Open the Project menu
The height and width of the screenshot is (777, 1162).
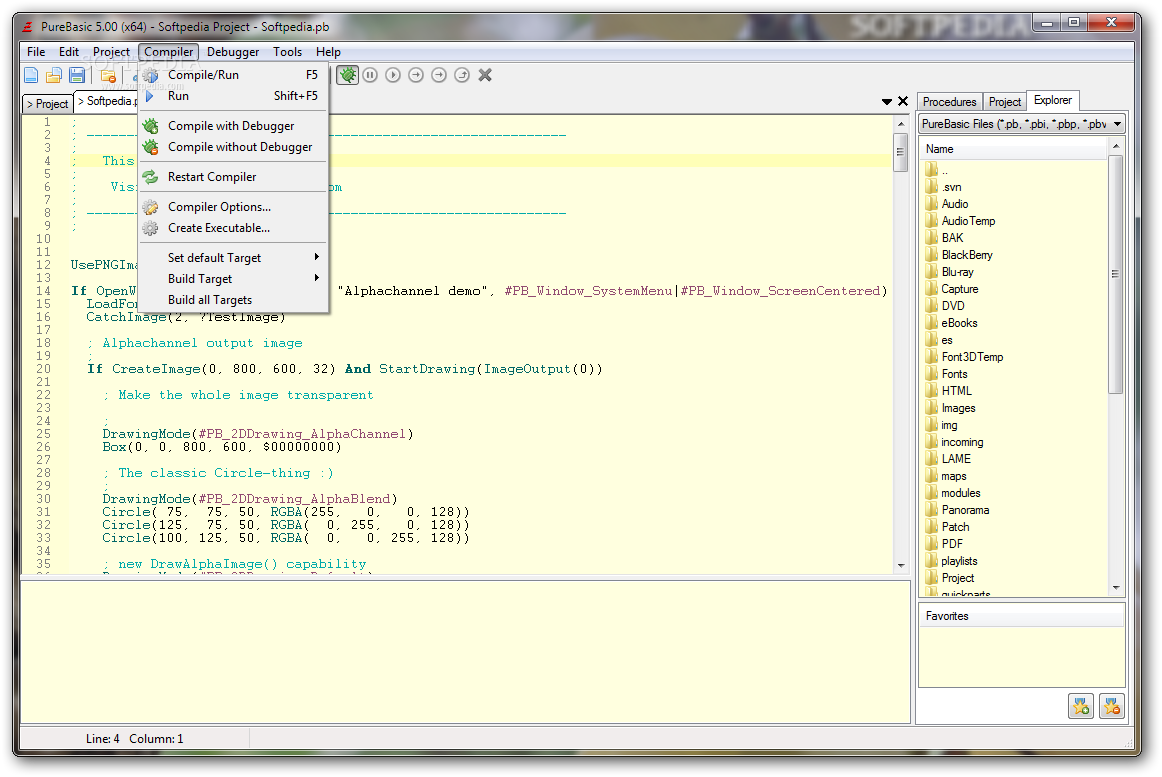(x=111, y=52)
